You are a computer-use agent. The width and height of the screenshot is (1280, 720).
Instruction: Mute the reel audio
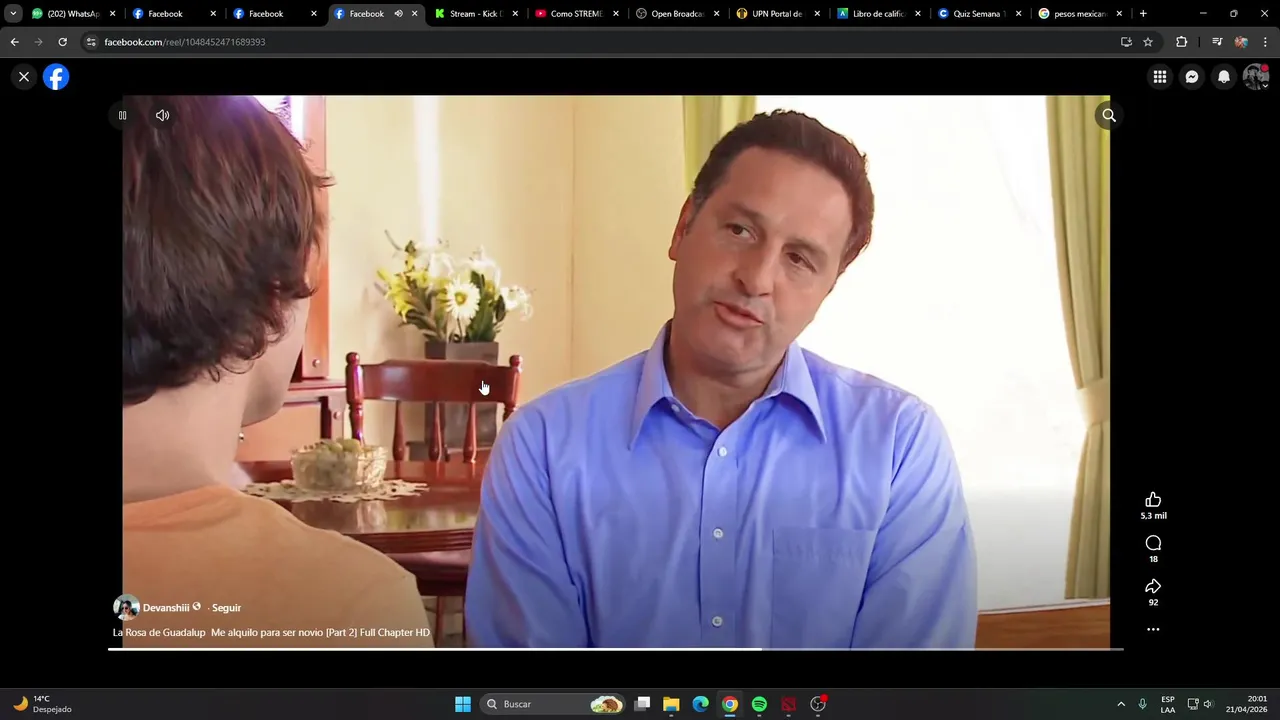(162, 115)
